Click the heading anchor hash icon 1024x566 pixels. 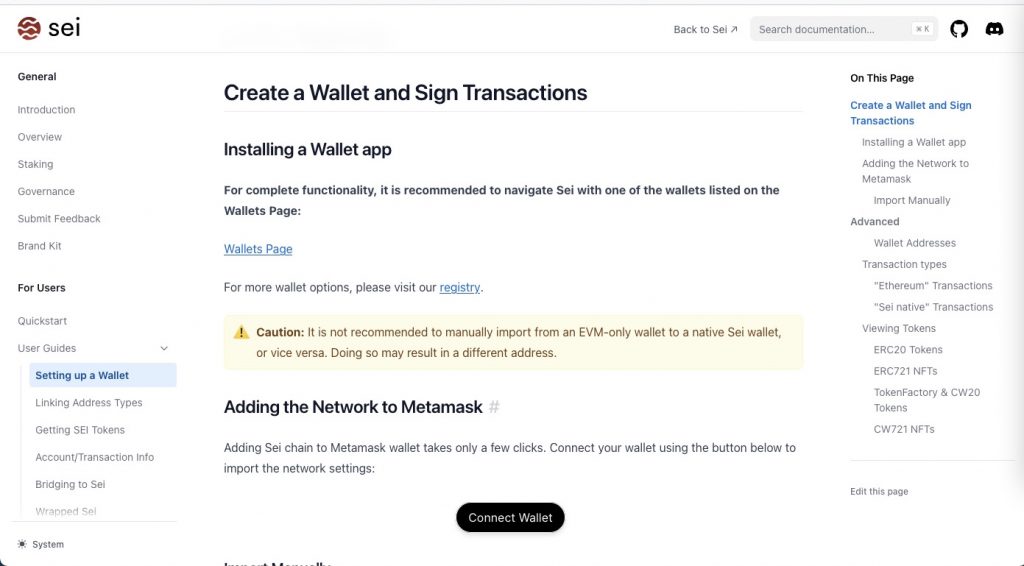pyautogui.click(x=493, y=407)
